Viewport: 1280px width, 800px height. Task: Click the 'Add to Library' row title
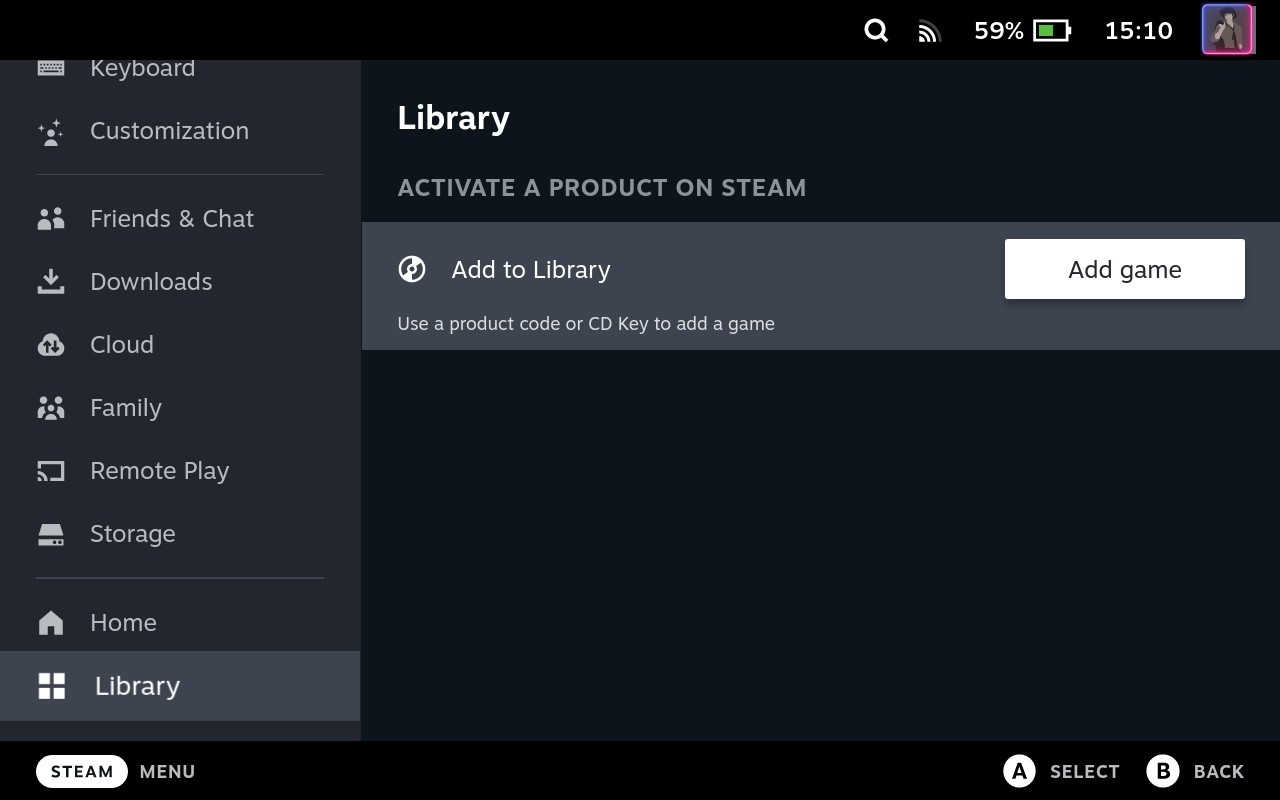point(531,269)
